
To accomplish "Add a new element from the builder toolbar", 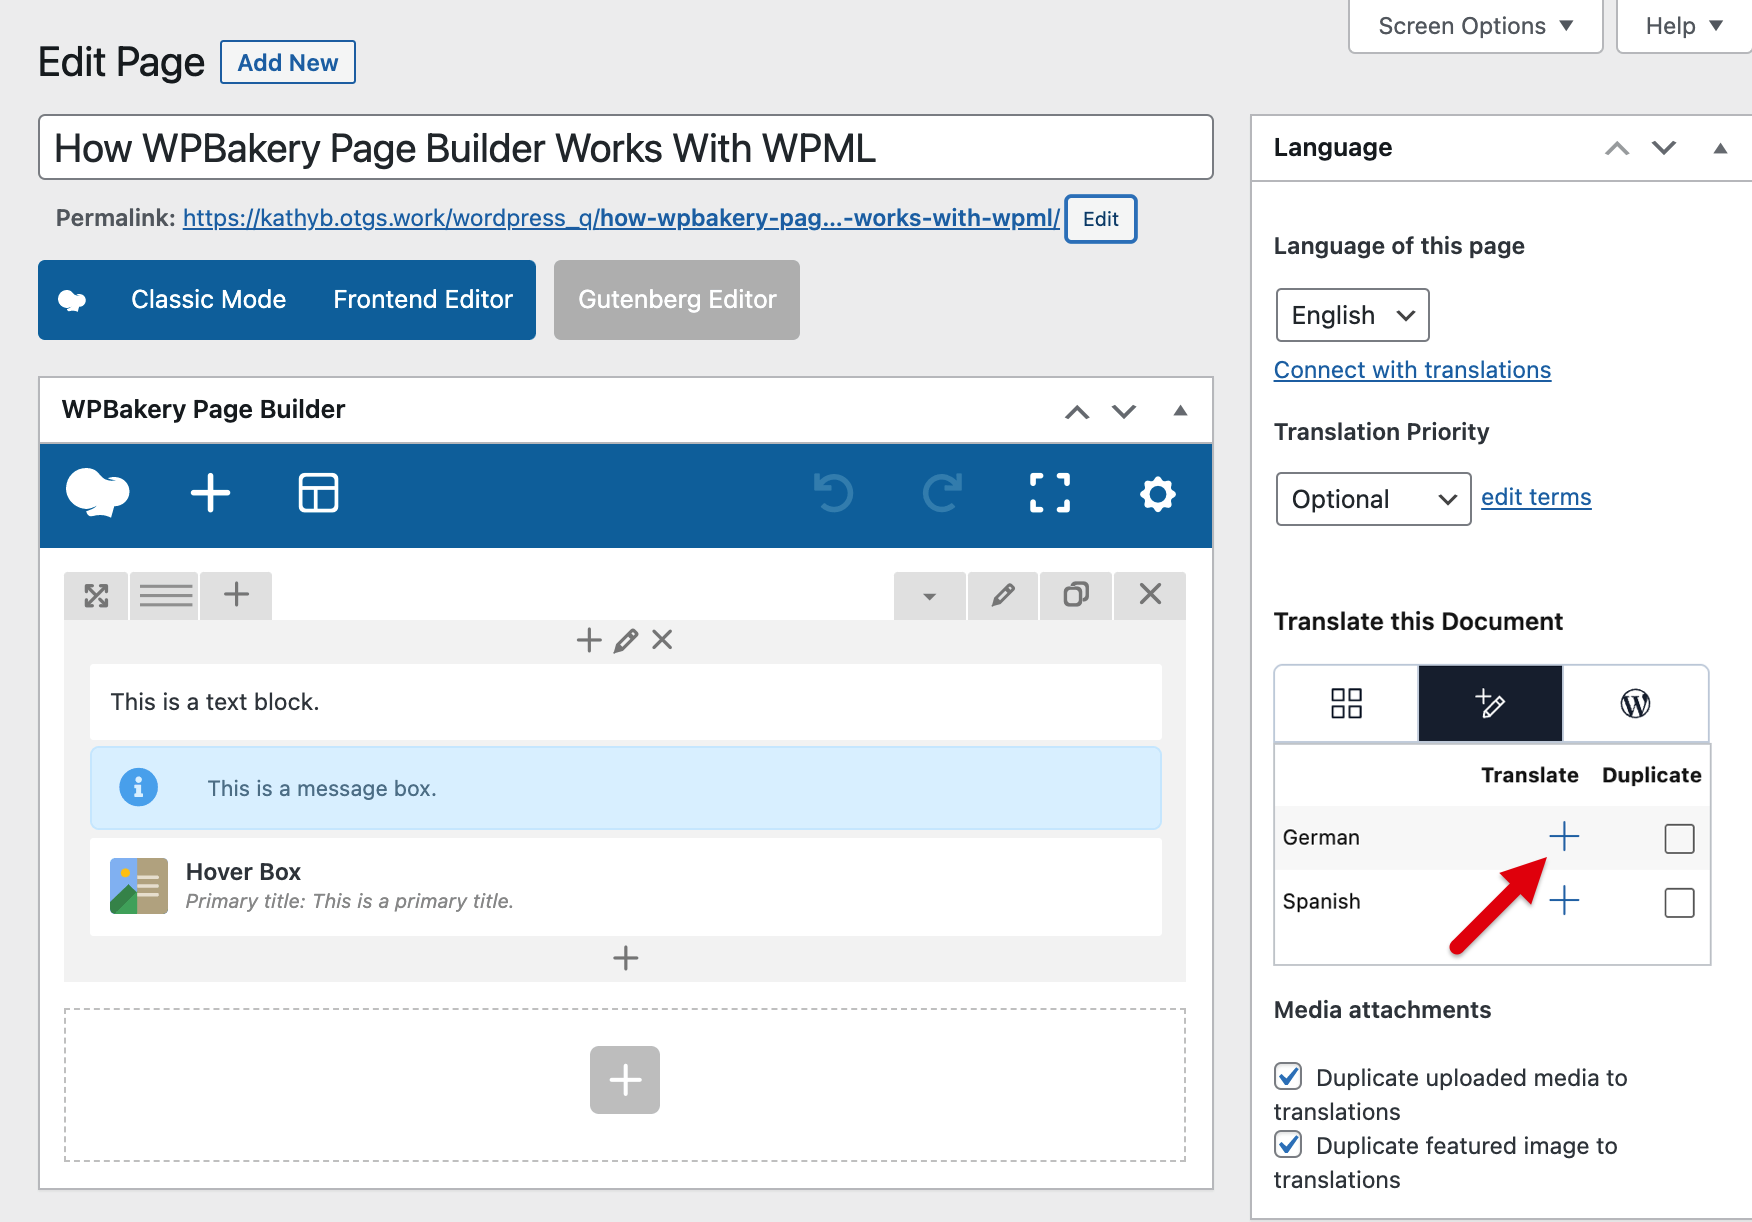I will tap(210, 493).
